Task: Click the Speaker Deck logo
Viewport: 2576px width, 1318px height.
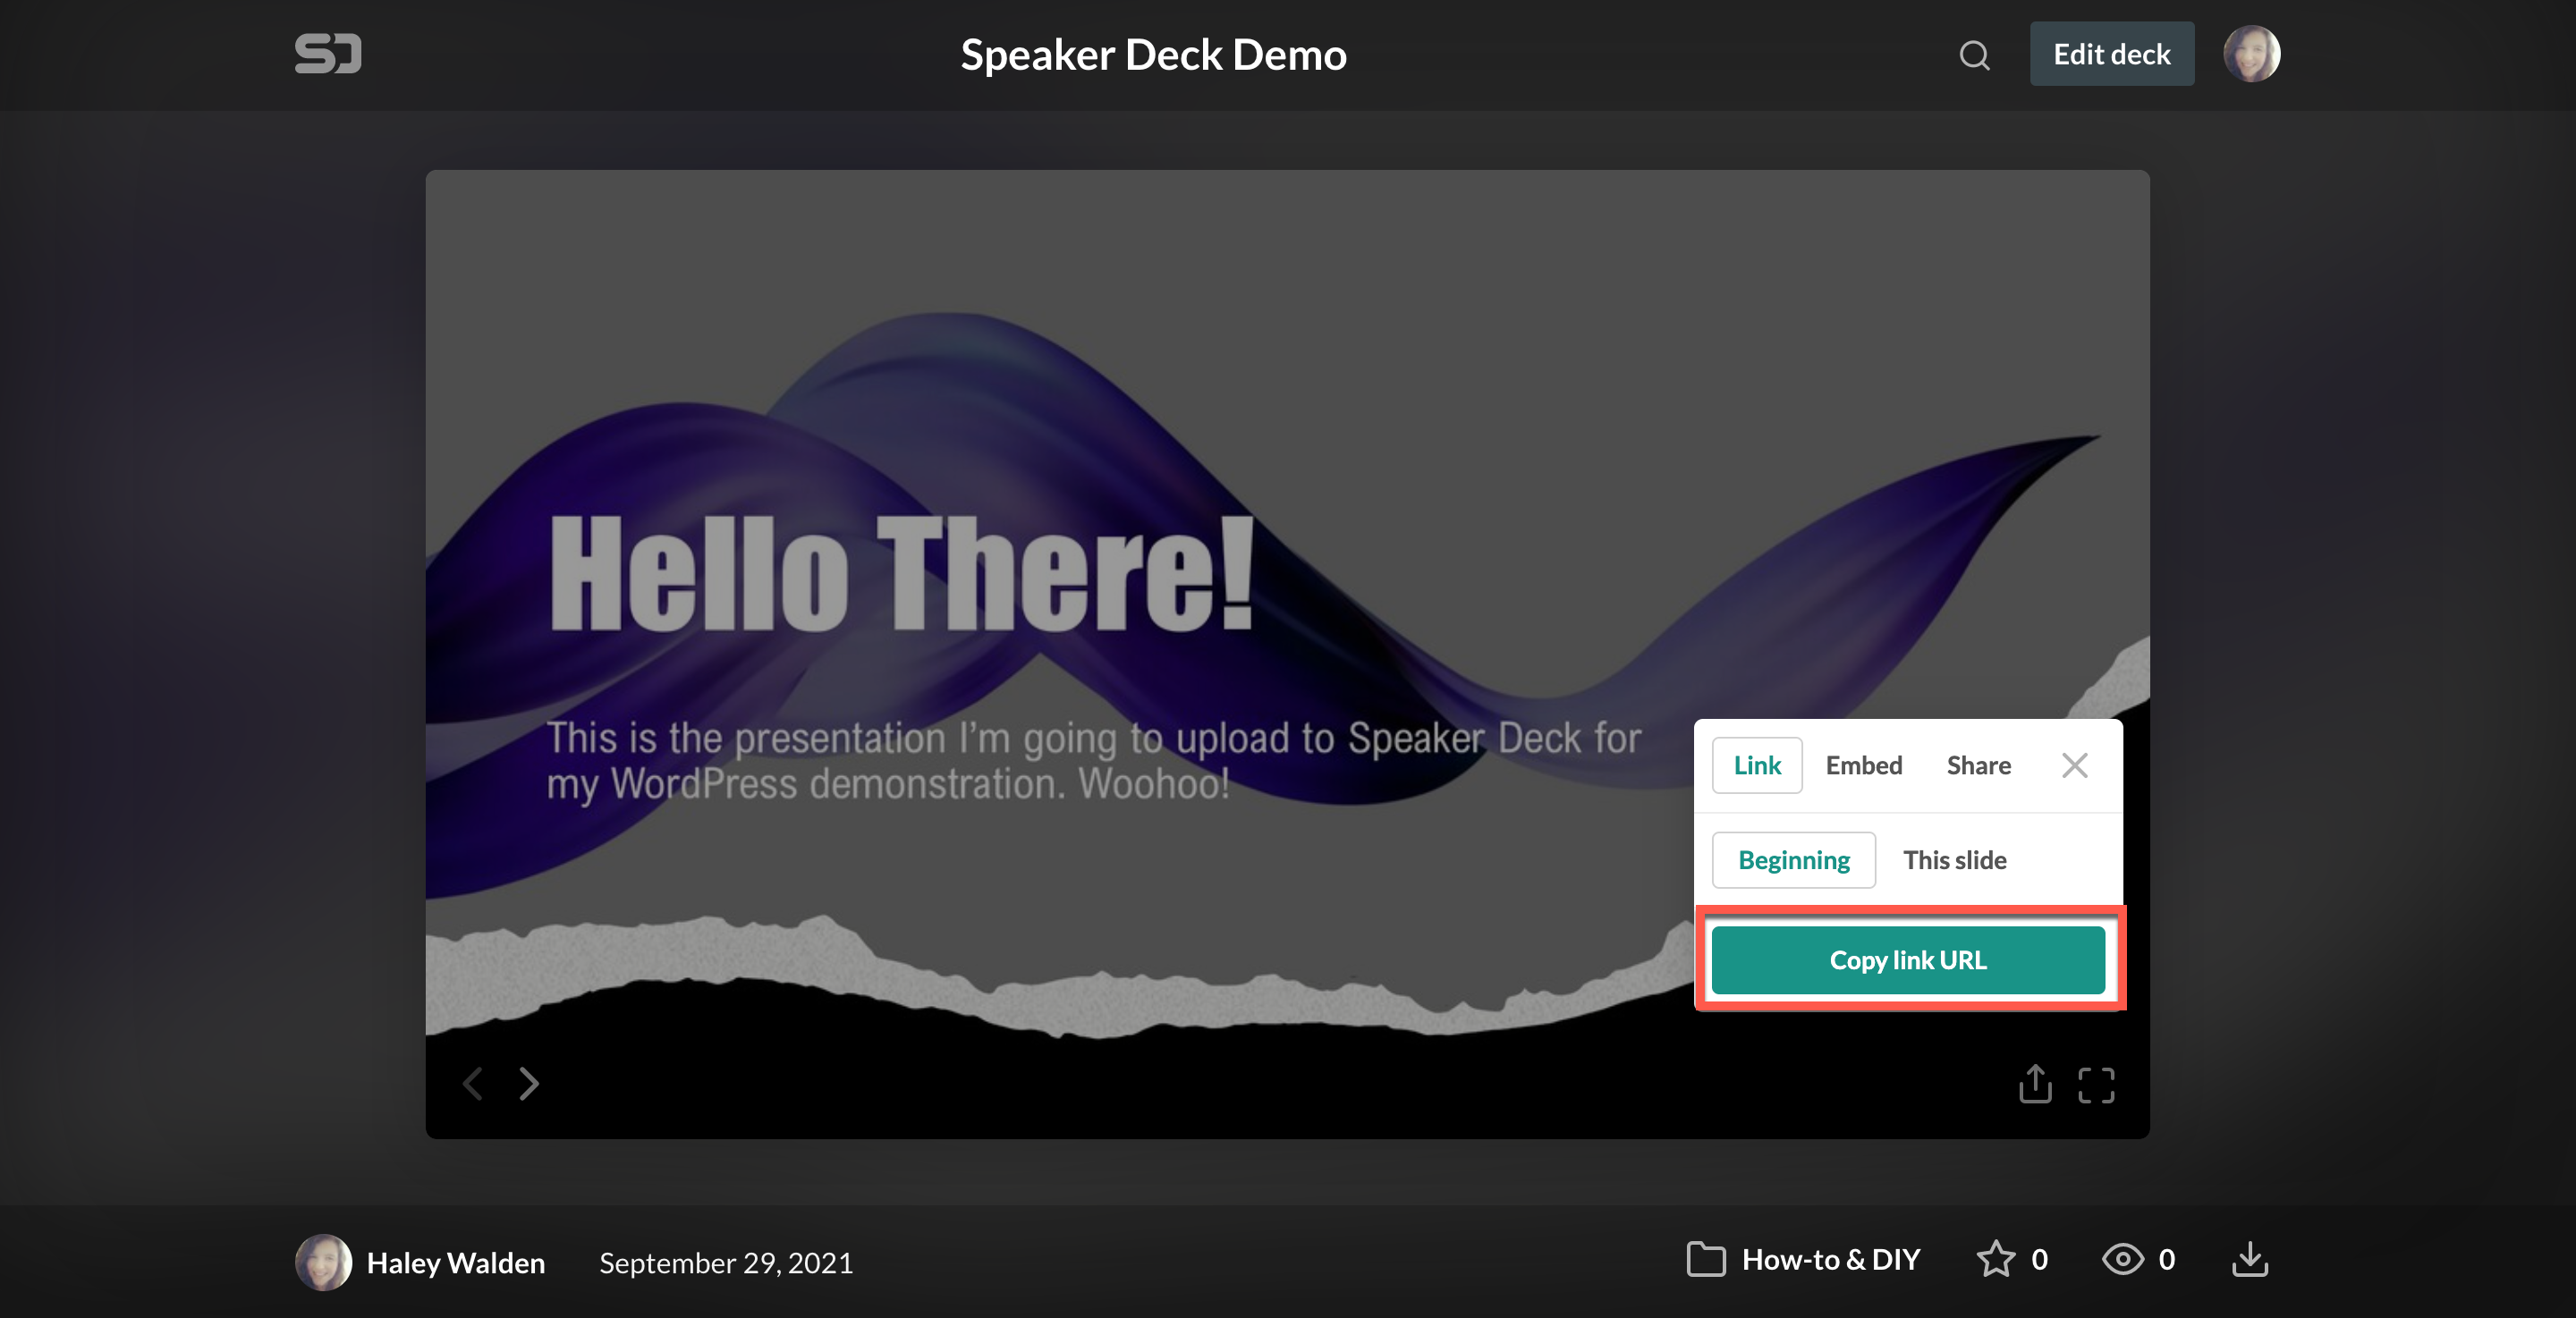Action: tap(328, 54)
